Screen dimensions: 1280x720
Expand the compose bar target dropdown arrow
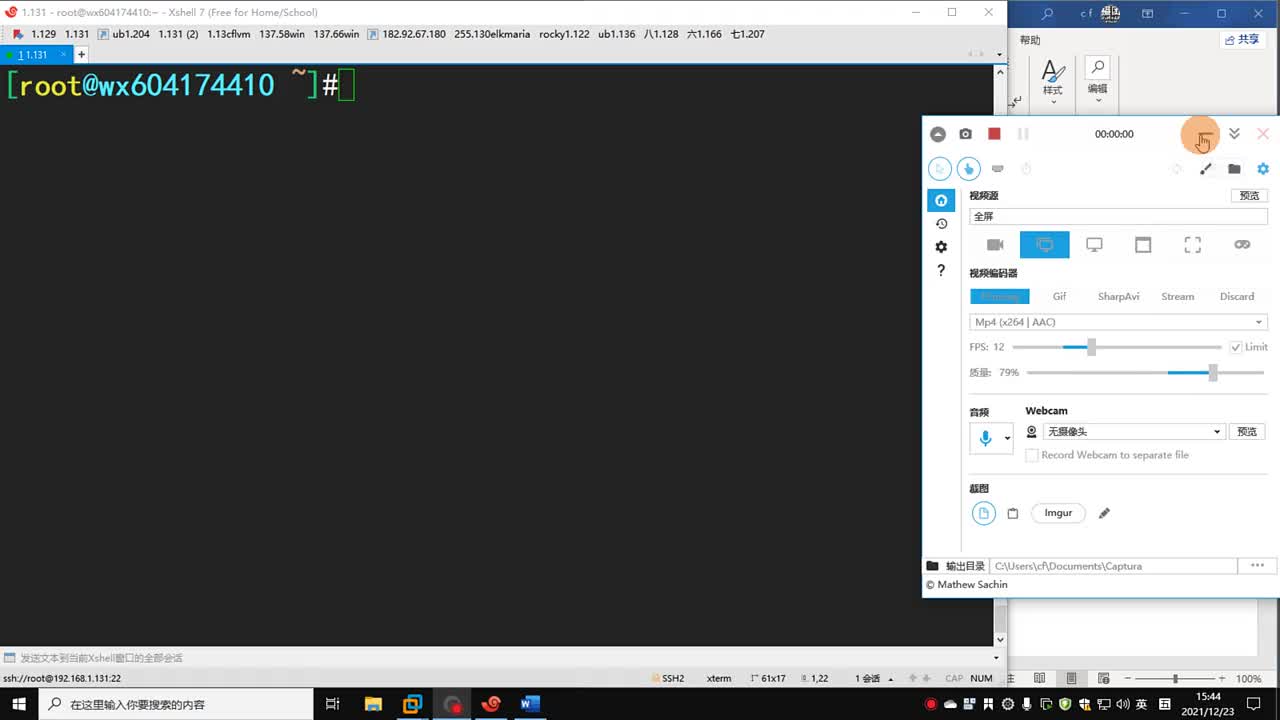pos(996,658)
